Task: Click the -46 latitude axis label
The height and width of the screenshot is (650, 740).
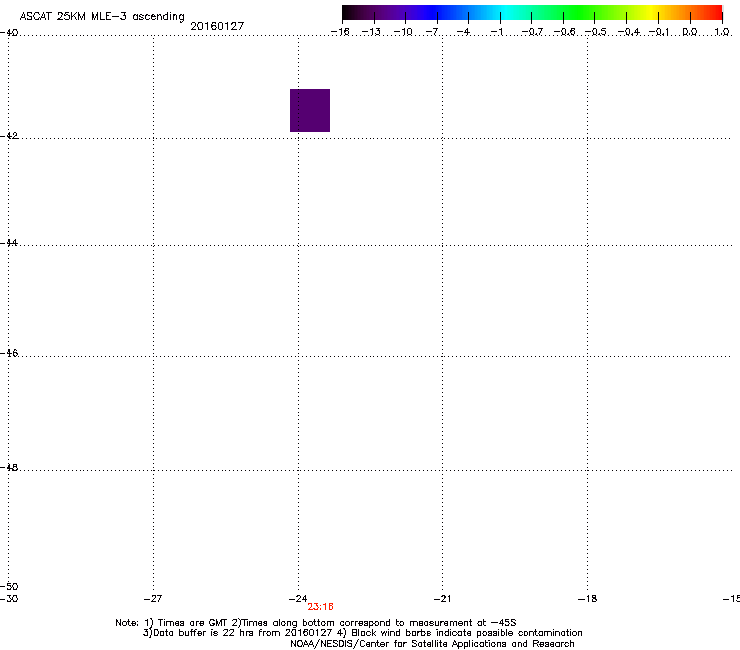Action: 9,353
